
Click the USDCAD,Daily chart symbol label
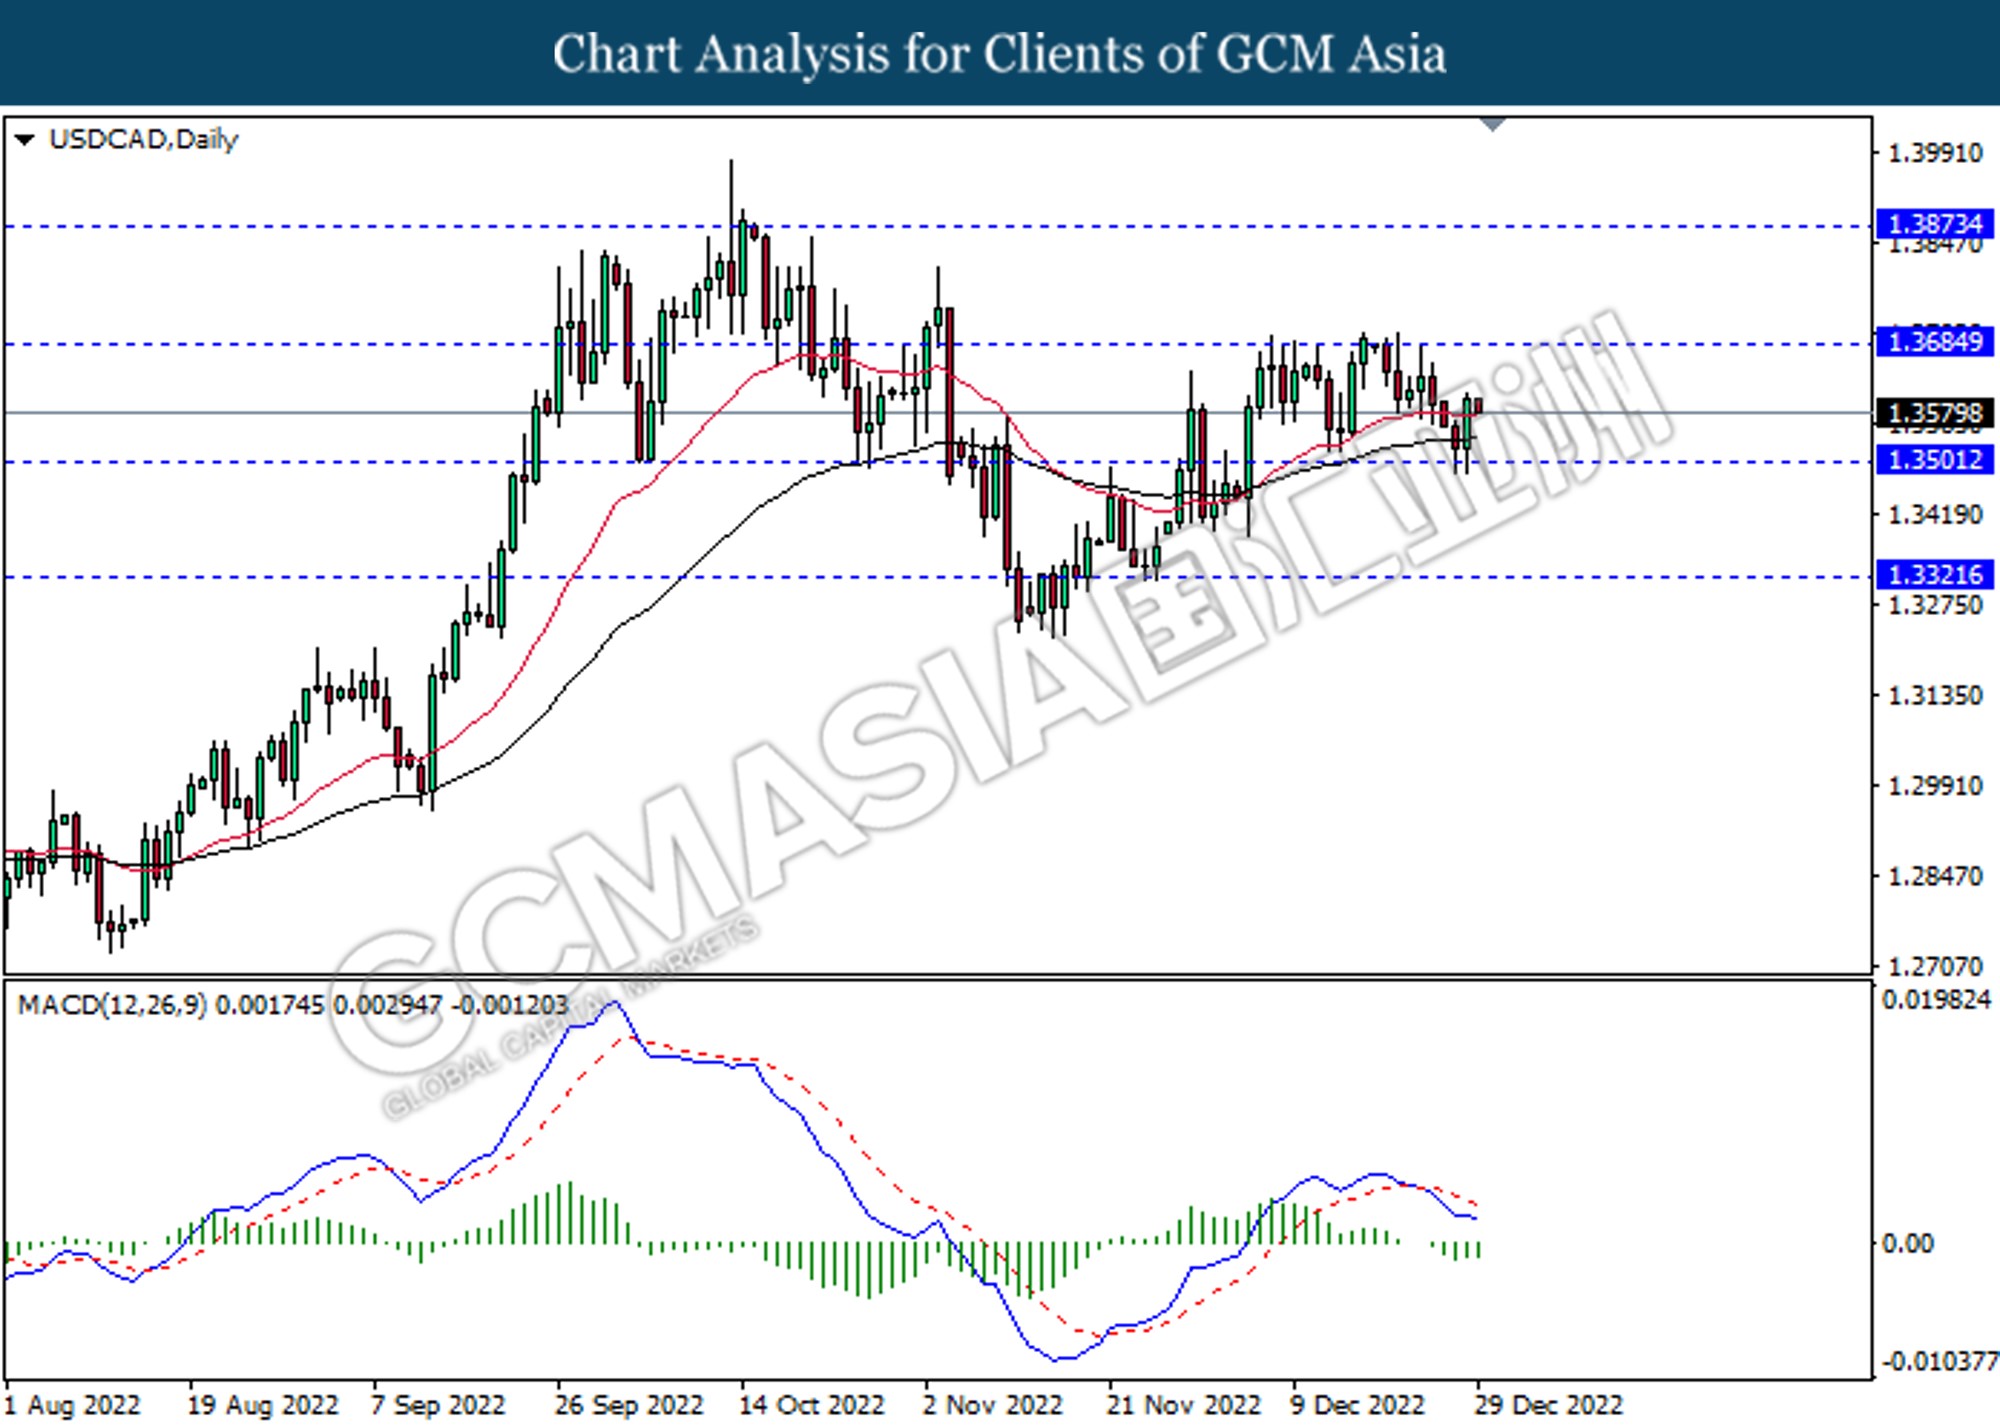click(x=143, y=139)
